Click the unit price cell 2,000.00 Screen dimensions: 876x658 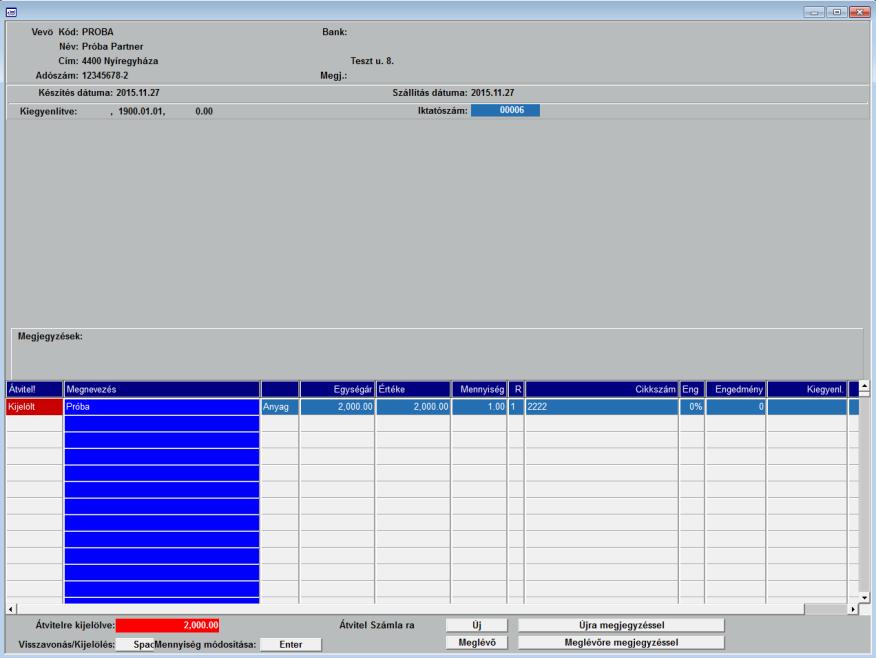pos(337,407)
